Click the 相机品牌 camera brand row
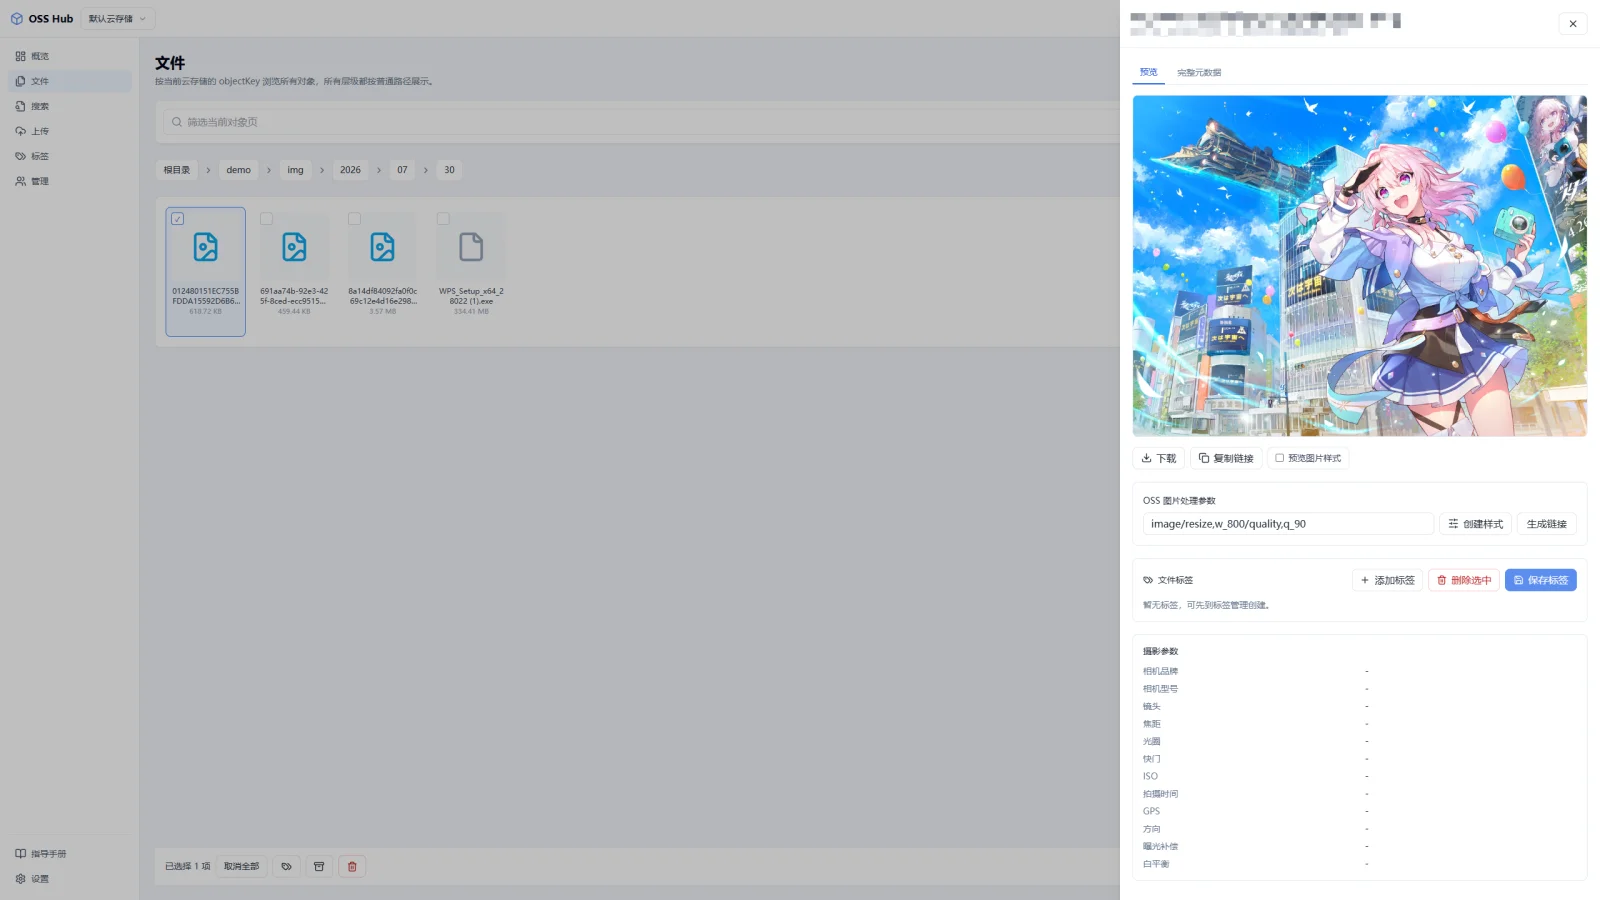The width and height of the screenshot is (1600, 900). click(1359, 671)
